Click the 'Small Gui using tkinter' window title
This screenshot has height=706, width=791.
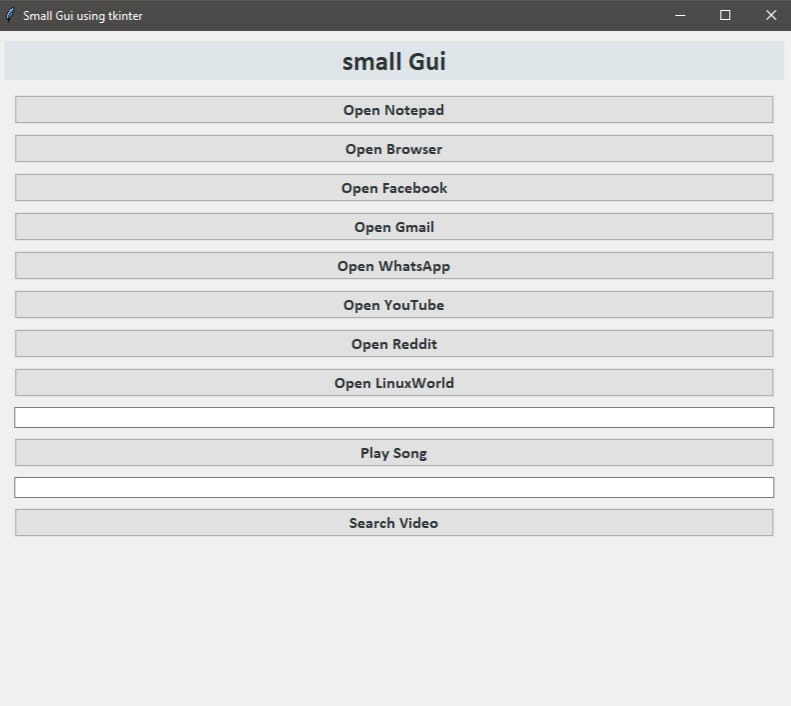click(x=83, y=16)
